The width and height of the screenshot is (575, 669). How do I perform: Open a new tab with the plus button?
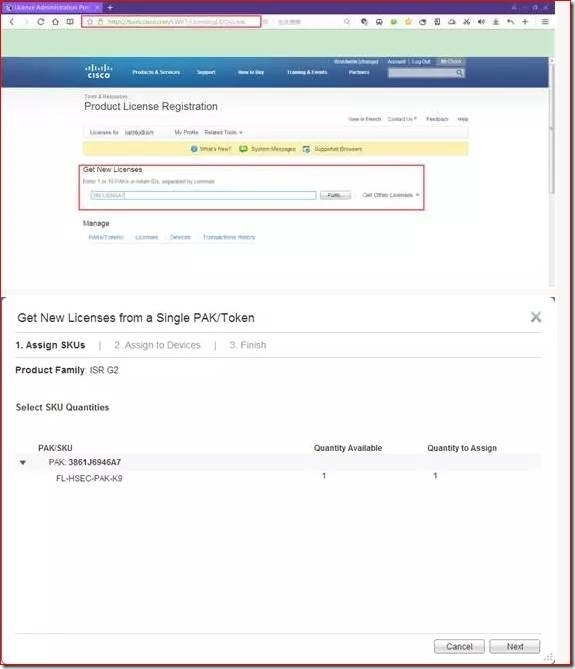click(110, 7)
